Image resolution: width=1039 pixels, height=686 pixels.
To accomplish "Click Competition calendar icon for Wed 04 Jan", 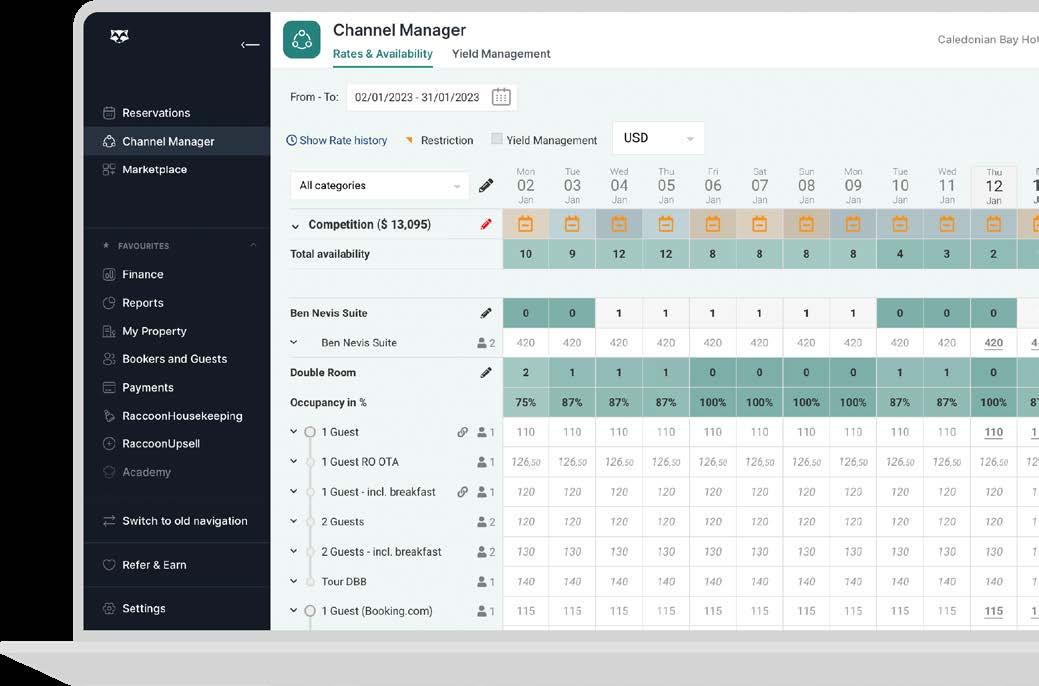I will click(619, 224).
